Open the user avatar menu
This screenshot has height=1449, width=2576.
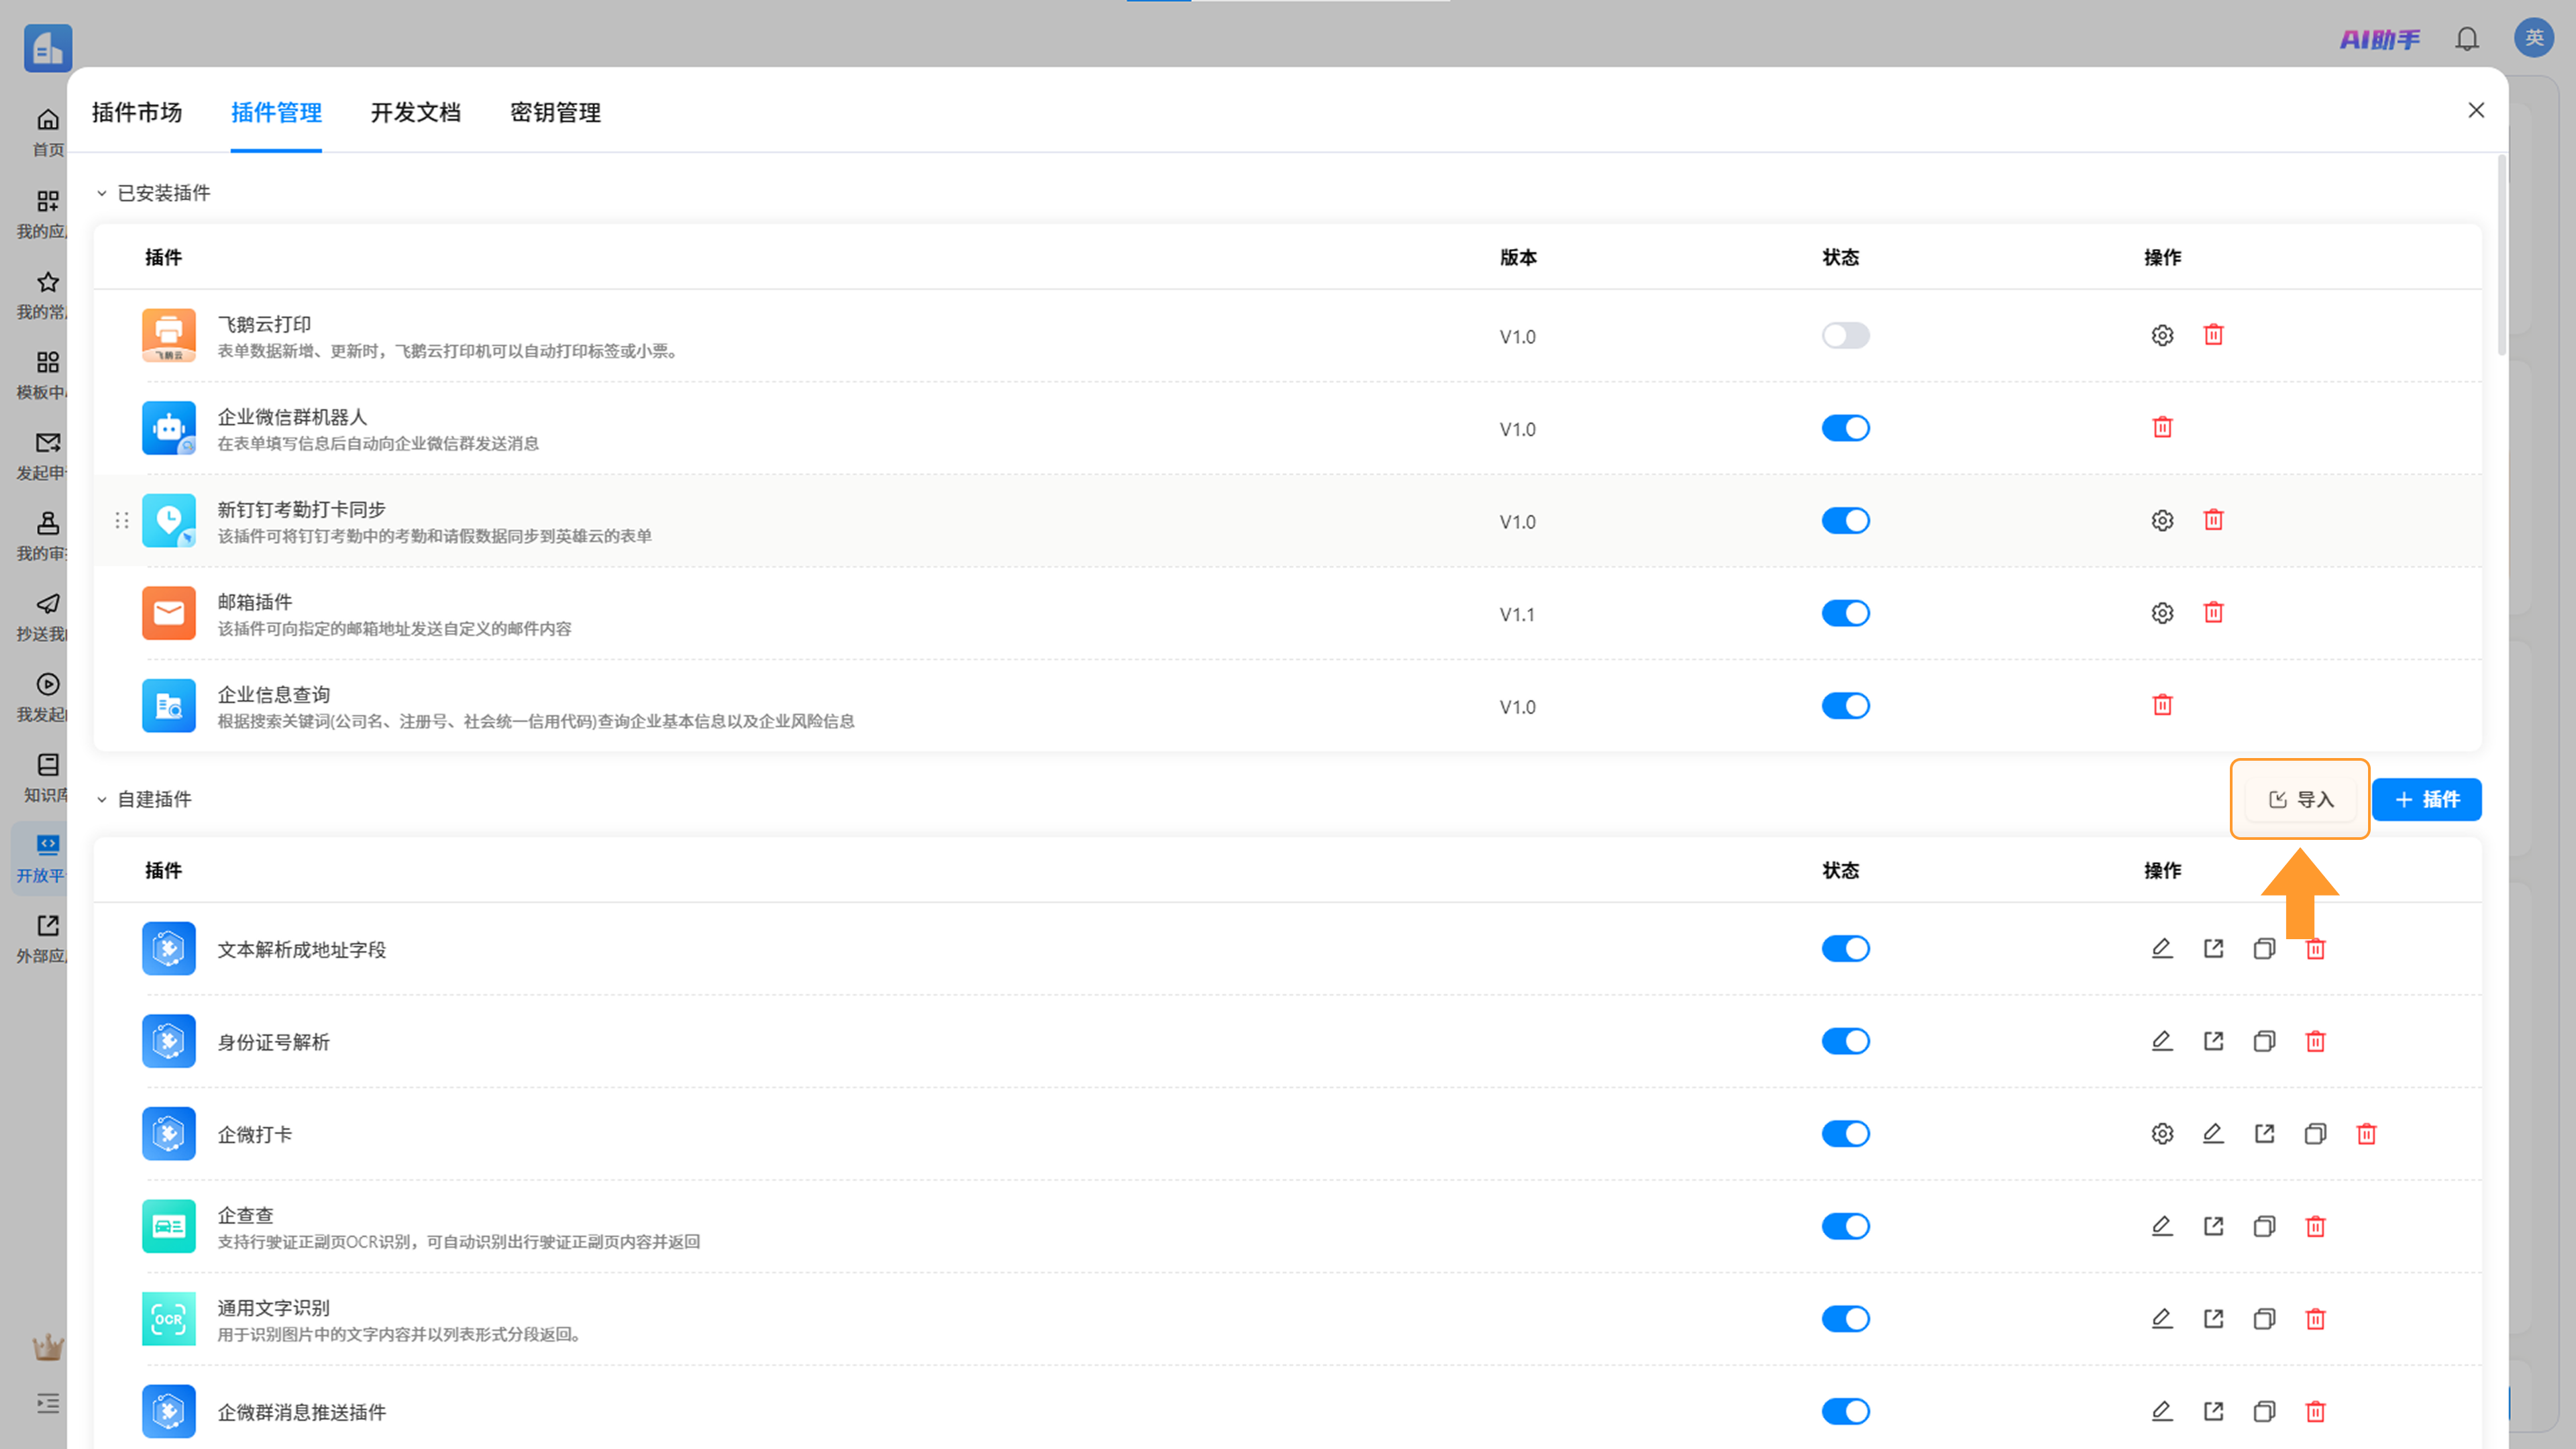(x=2534, y=38)
